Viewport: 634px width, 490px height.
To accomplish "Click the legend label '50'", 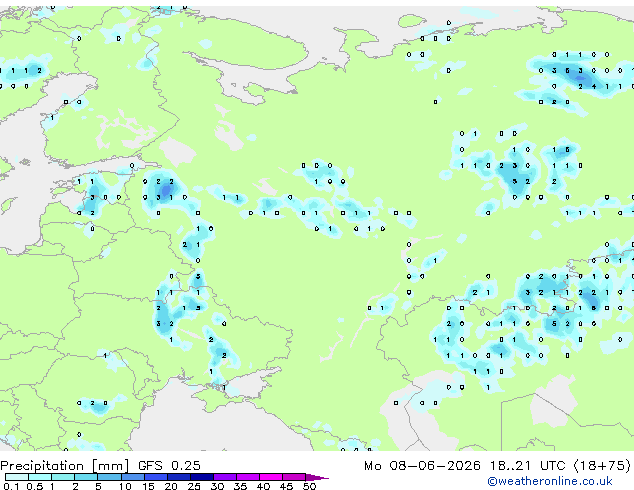I will (x=309, y=486).
